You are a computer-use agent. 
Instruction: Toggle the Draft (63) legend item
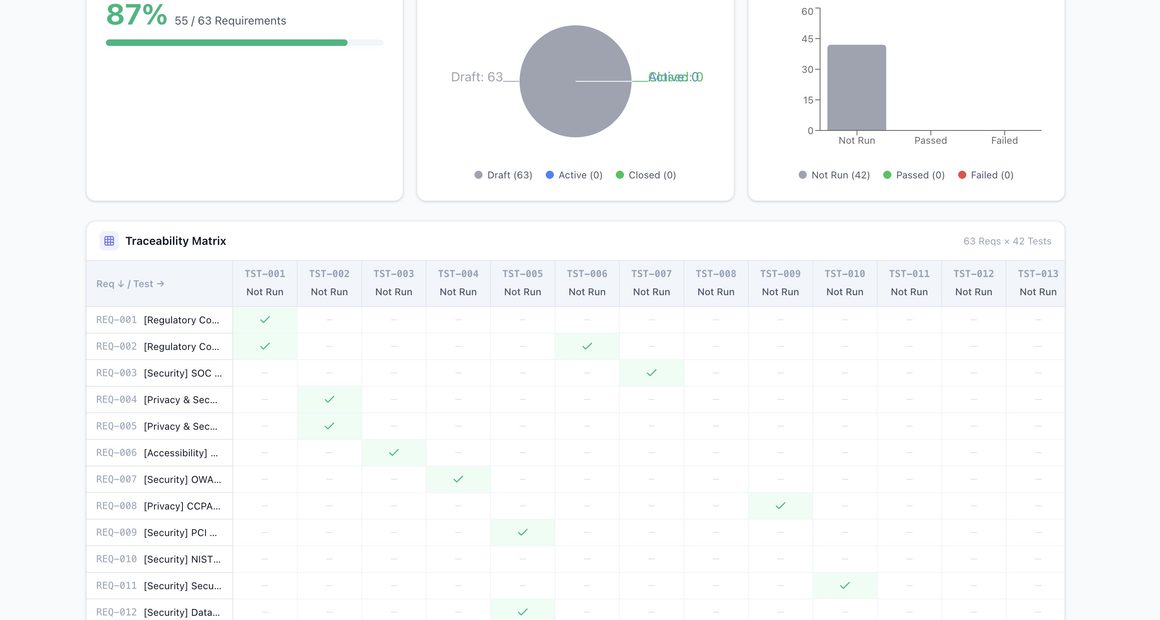pos(503,175)
